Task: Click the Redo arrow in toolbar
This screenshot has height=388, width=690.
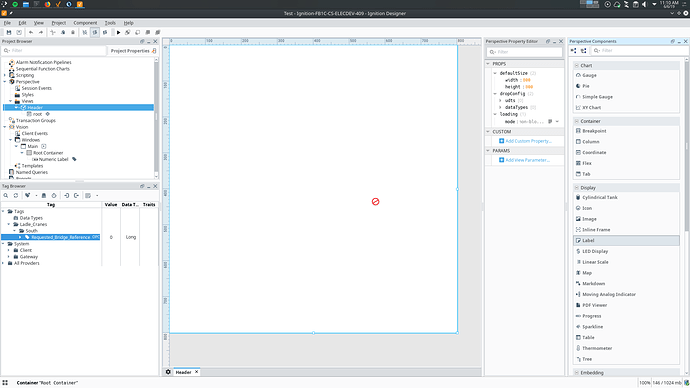Action: (41, 33)
